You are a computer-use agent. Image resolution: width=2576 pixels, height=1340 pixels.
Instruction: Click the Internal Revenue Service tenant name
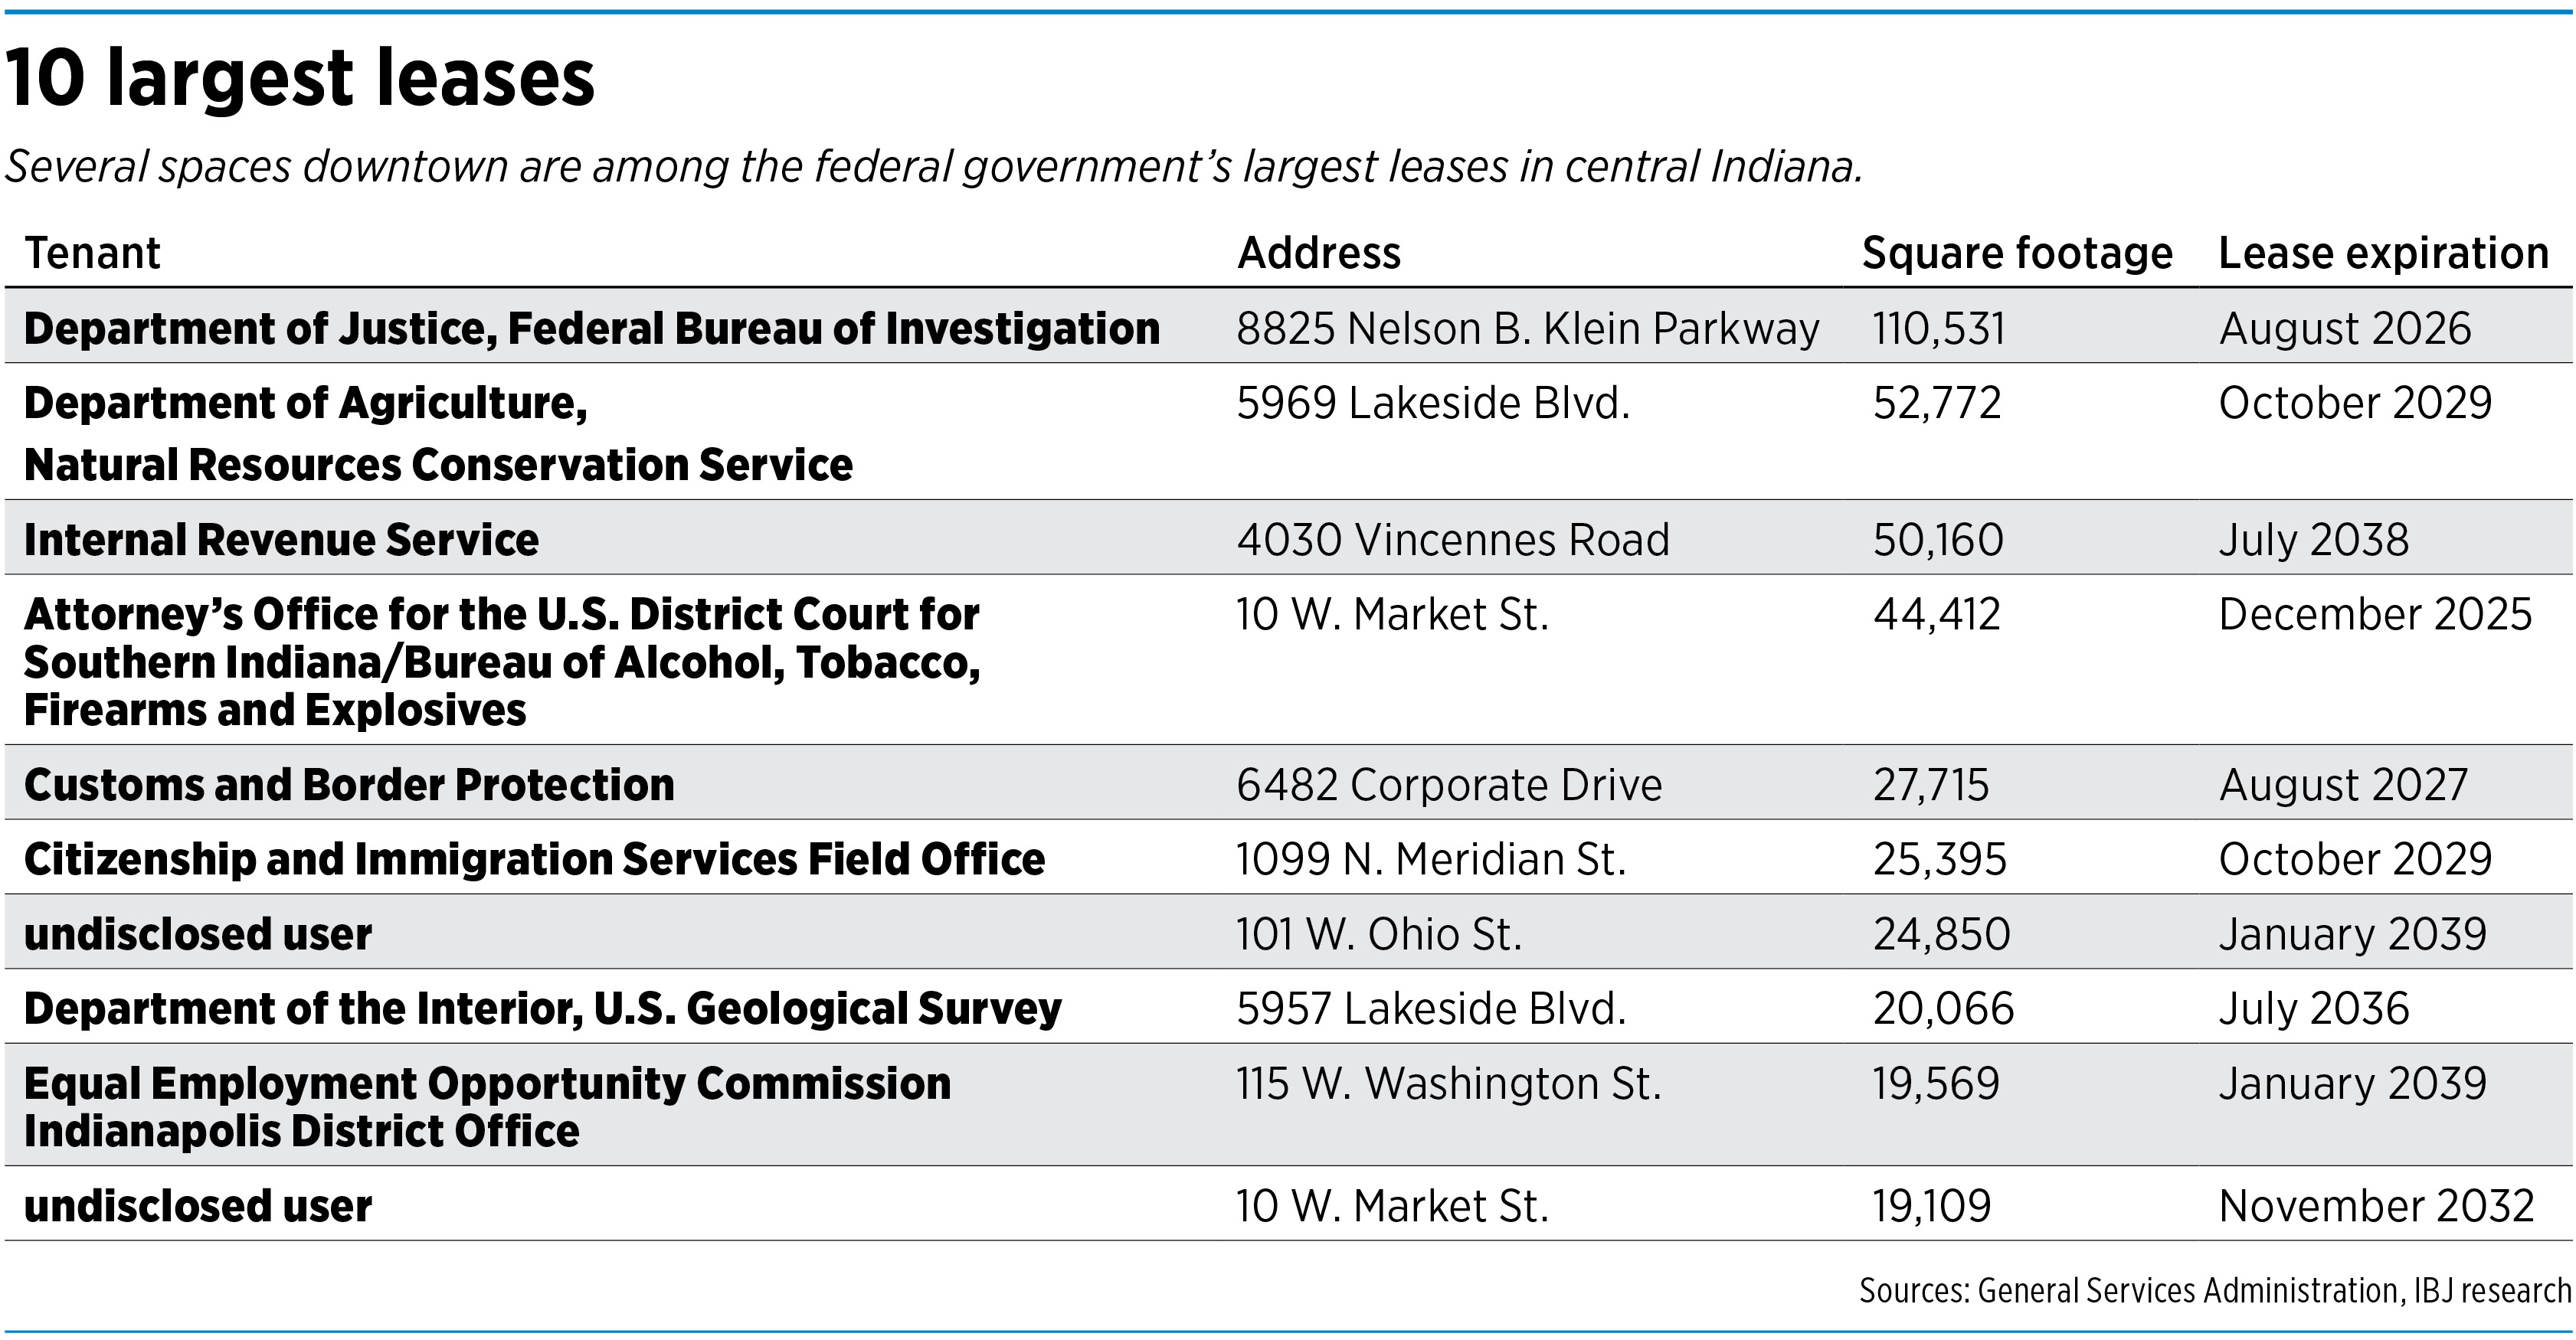coord(281,539)
